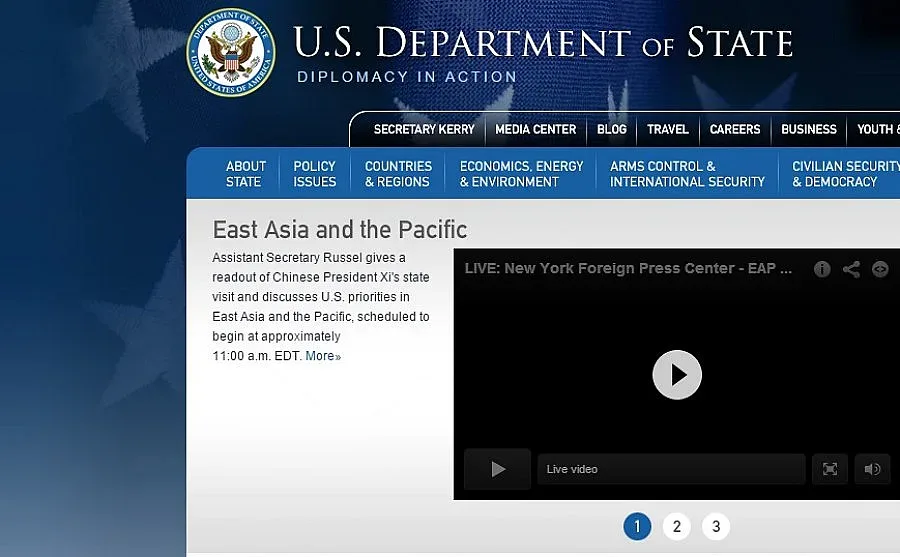Open the Media Center tab
Viewport: 900px width, 557px height.
click(x=536, y=129)
